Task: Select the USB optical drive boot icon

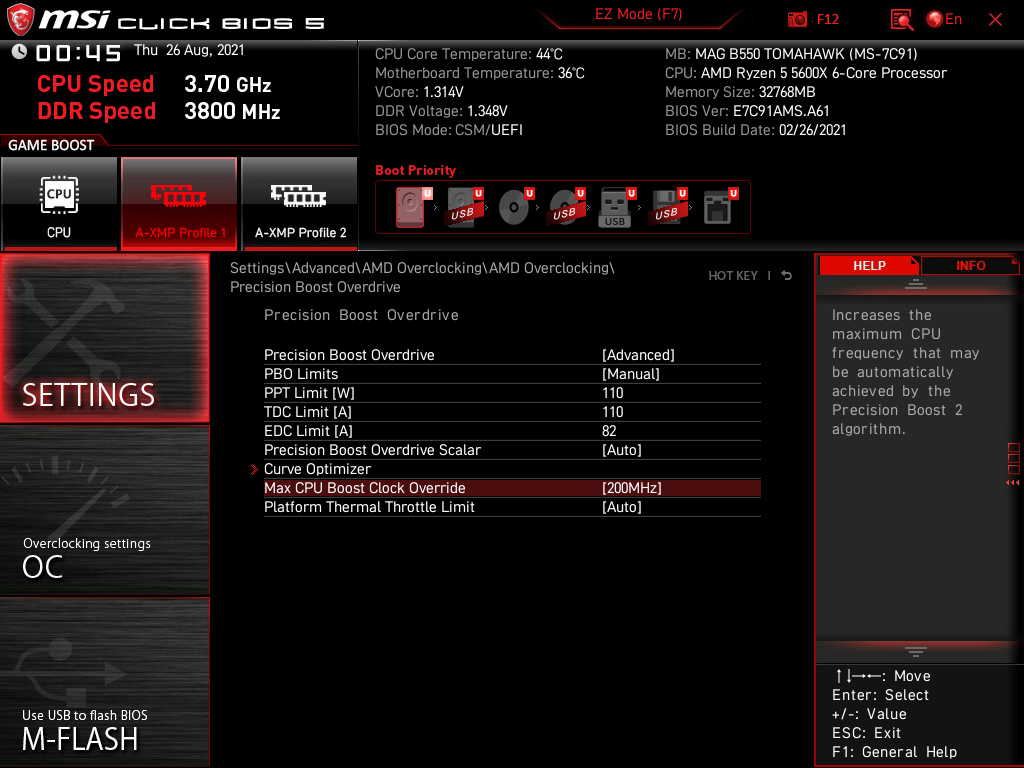Action: tap(566, 207)
